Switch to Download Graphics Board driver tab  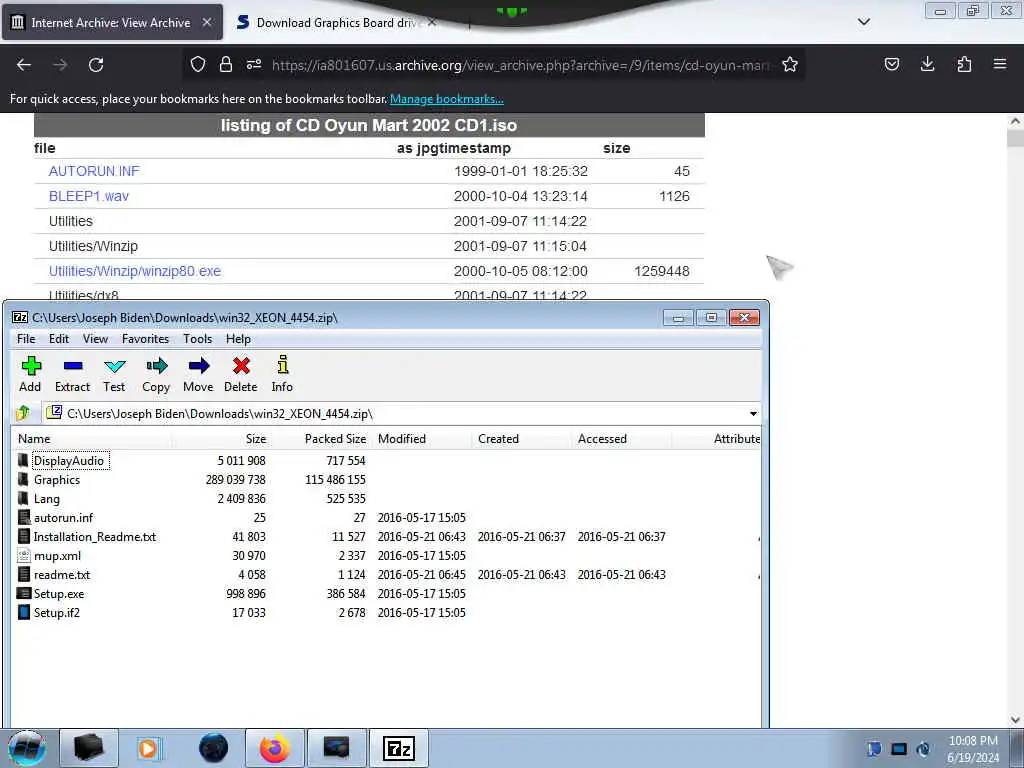pyautogui.click(x=336, y=23)
